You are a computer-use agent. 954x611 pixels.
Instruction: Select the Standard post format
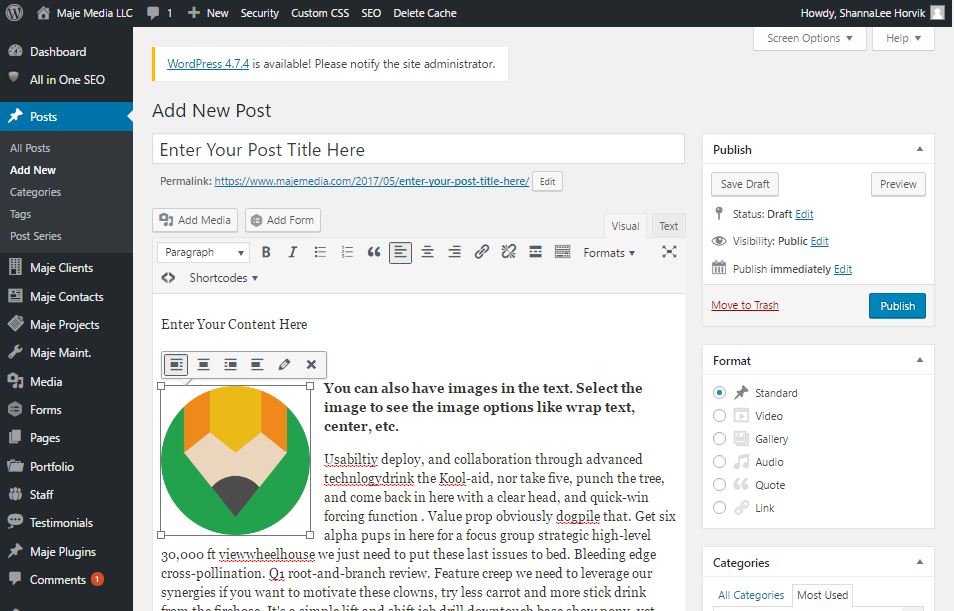pos(719,393)
